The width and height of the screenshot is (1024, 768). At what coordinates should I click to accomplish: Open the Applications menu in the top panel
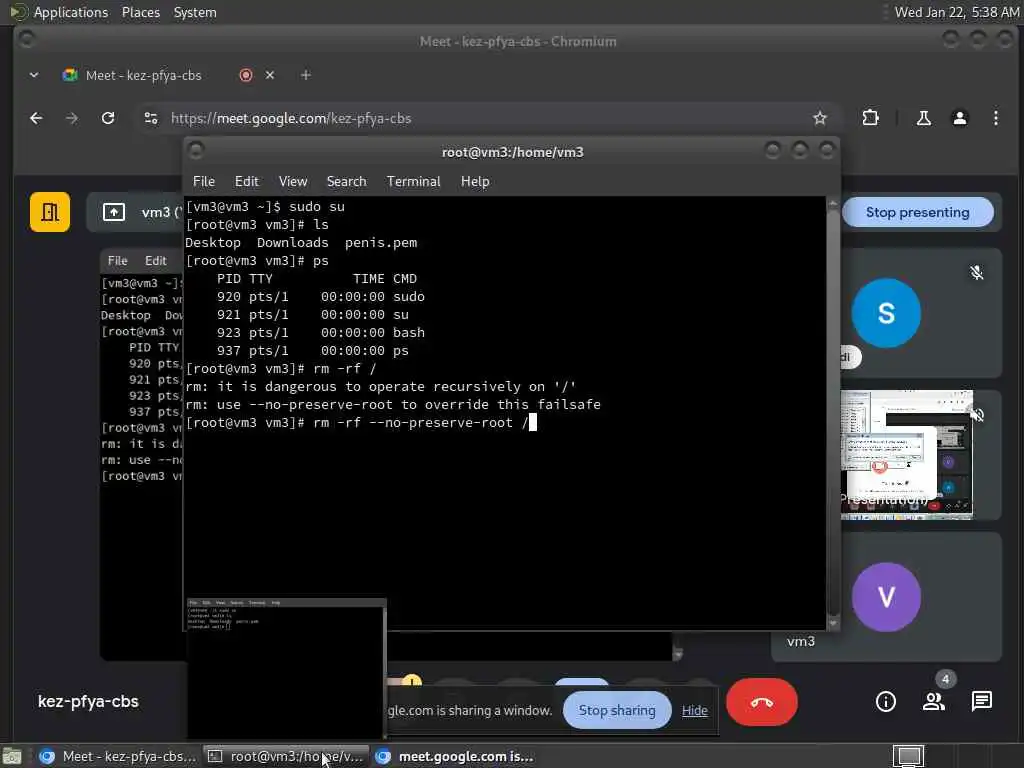71,12
